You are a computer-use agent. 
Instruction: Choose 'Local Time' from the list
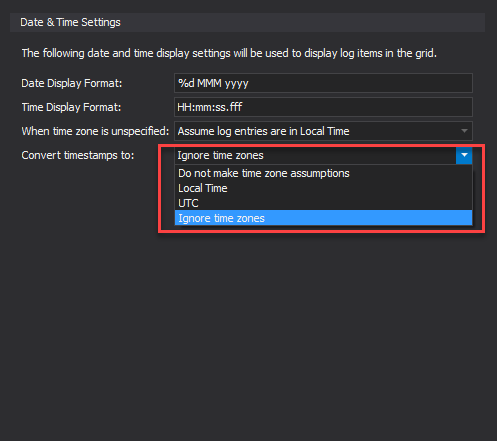pyautogui.click(x=323, y=188)
